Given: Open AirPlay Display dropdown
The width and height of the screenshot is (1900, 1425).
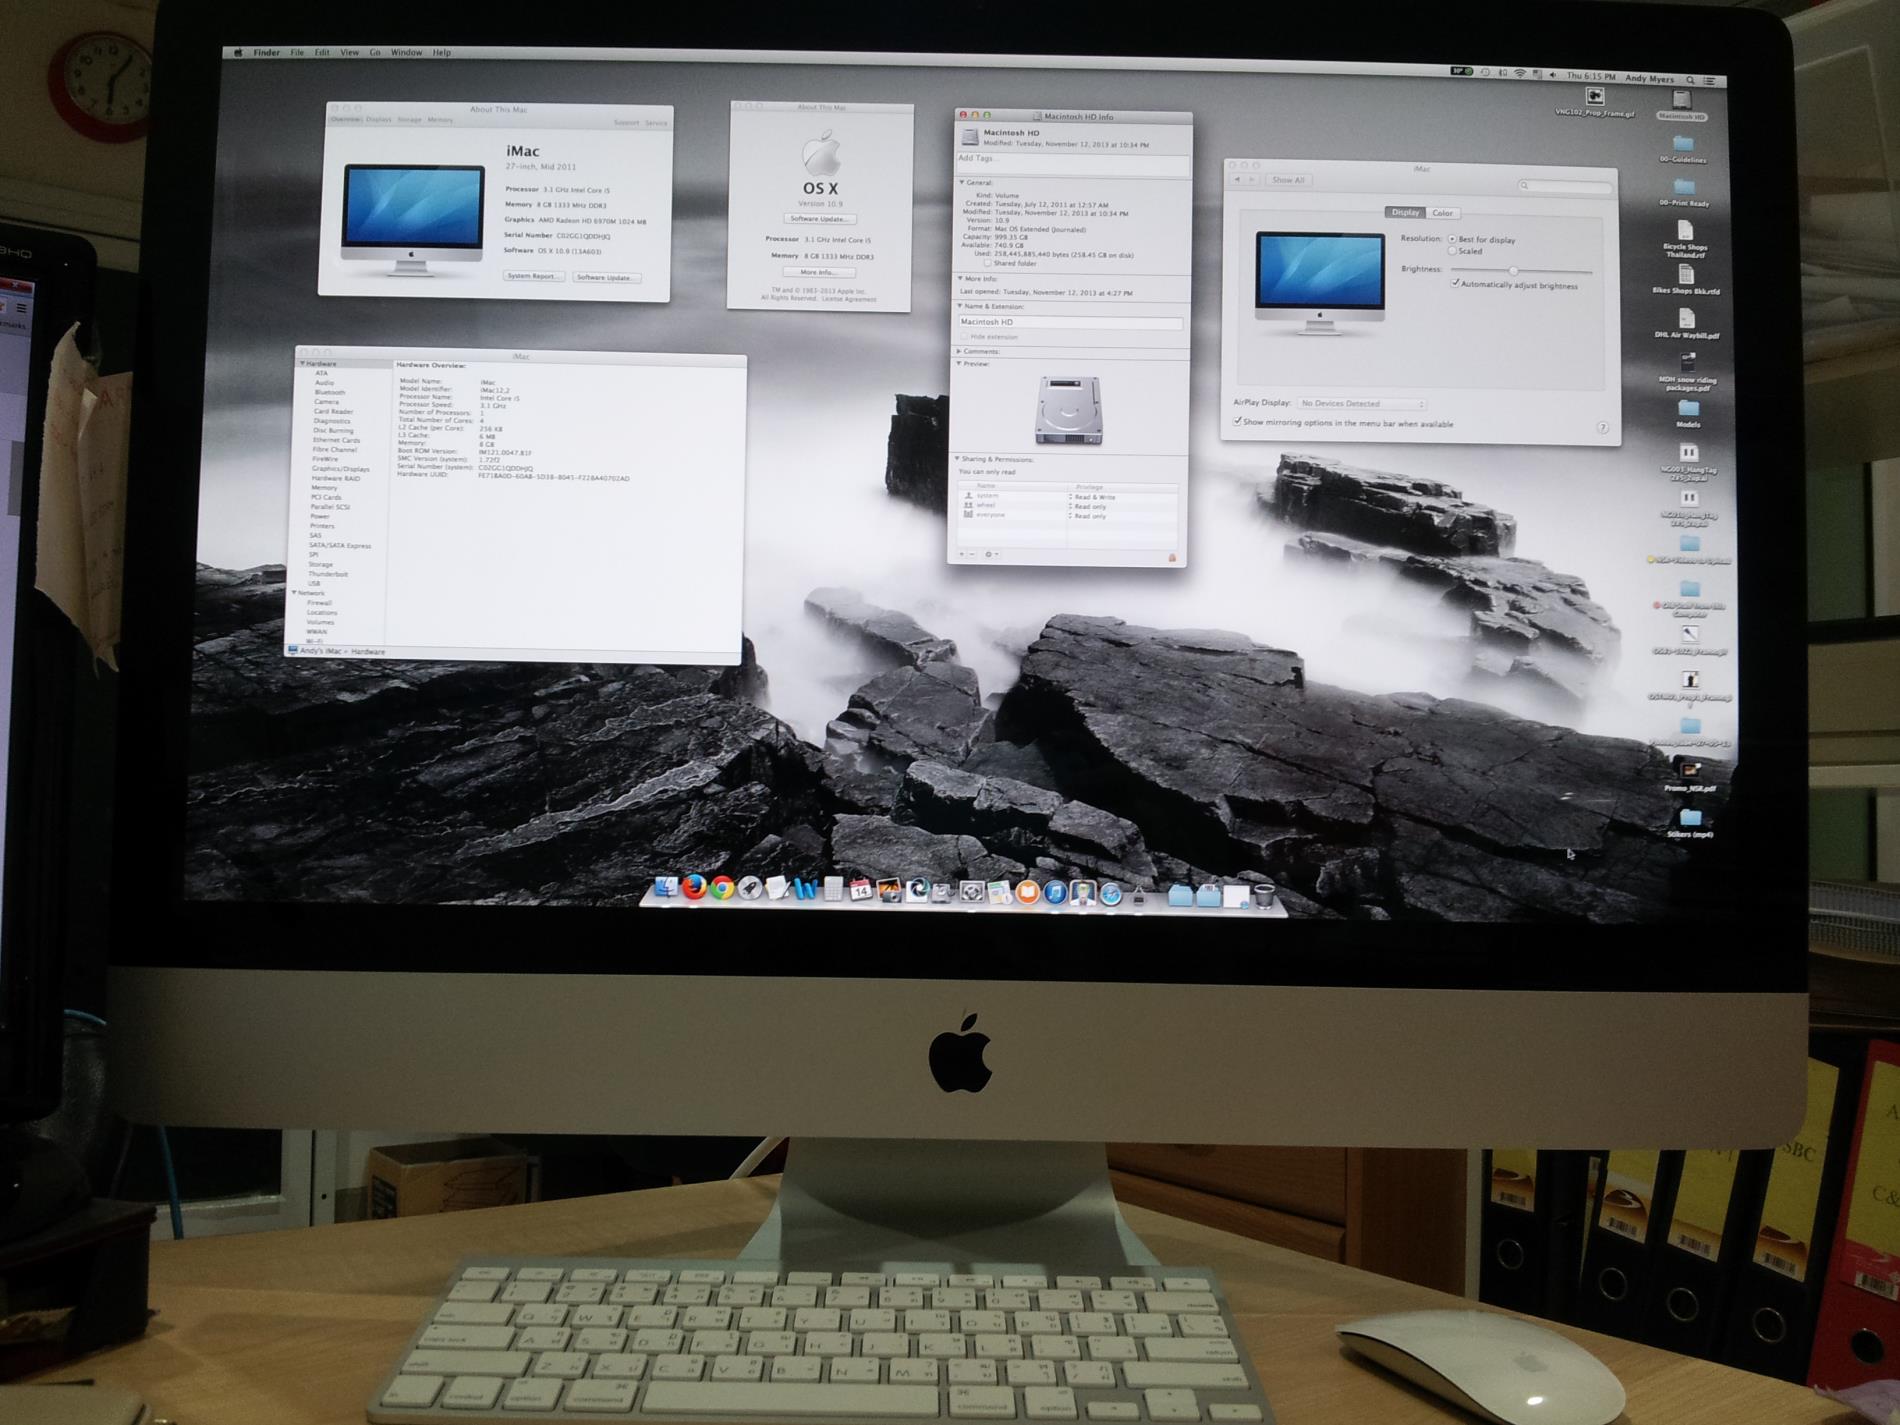Looking at the screenshot, I should pos(1362,404).
